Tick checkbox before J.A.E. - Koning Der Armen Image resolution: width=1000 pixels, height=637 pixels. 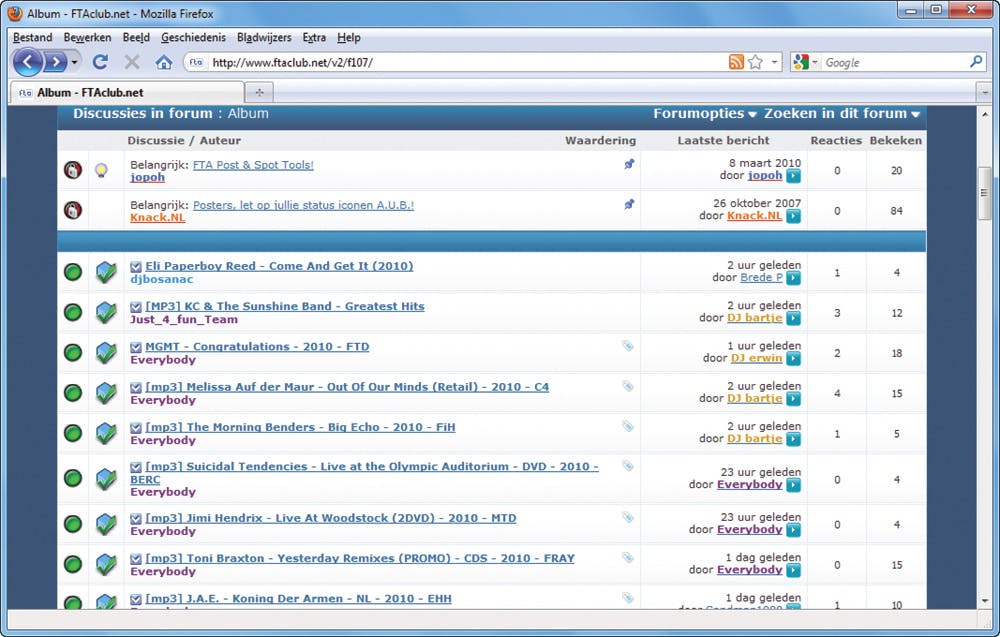click(136, 599)
